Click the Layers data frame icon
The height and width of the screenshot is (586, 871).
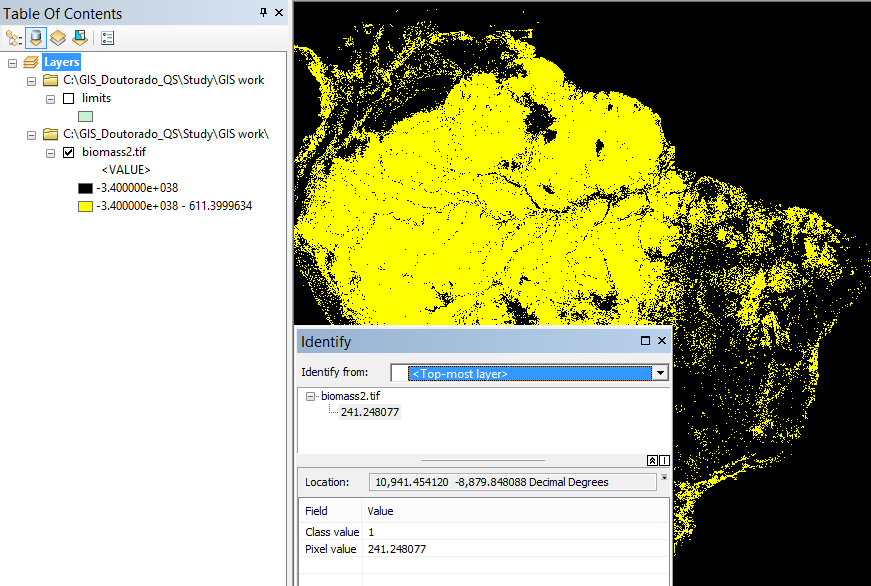[x=30, y=61]
